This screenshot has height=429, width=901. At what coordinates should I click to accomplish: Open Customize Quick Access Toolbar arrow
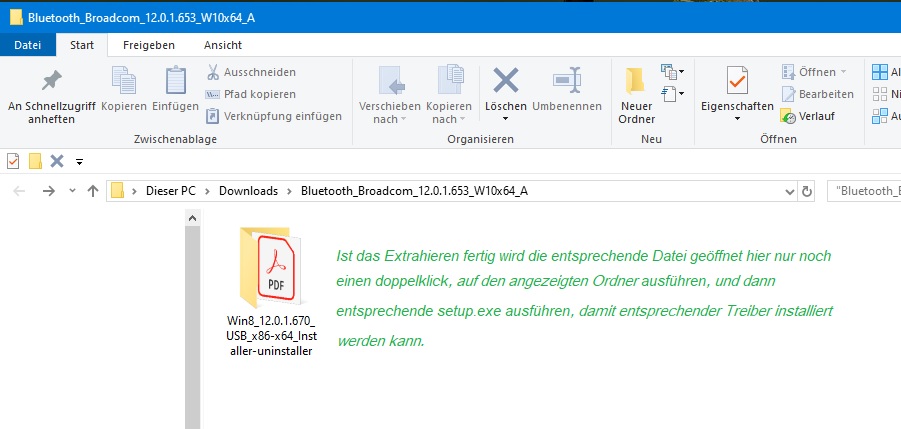[x=79, y=162]
